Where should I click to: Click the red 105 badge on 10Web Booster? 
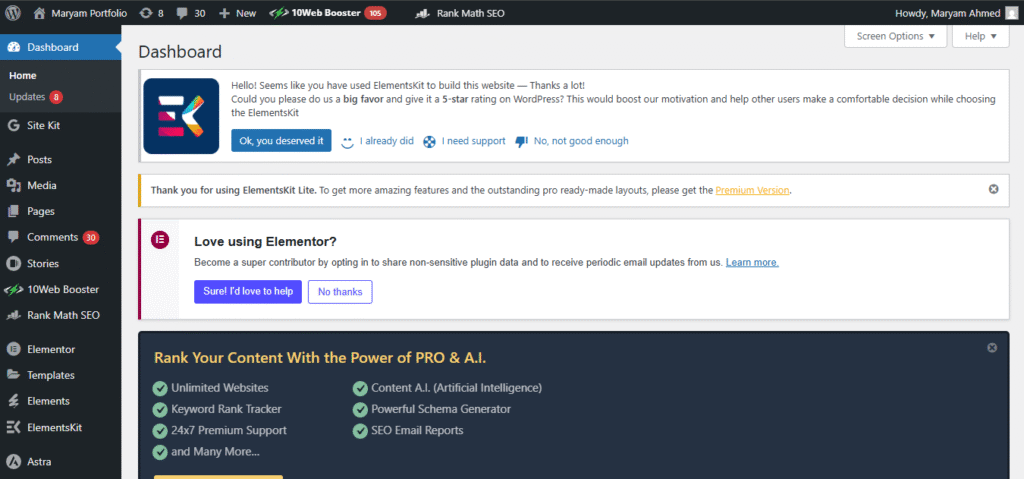[x=375, y=12]
